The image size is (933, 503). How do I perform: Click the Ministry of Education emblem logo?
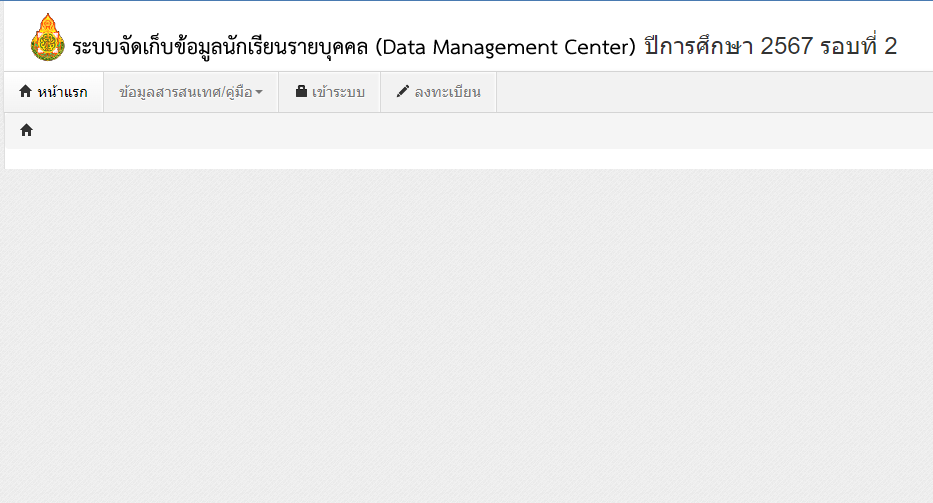[47, 39]
